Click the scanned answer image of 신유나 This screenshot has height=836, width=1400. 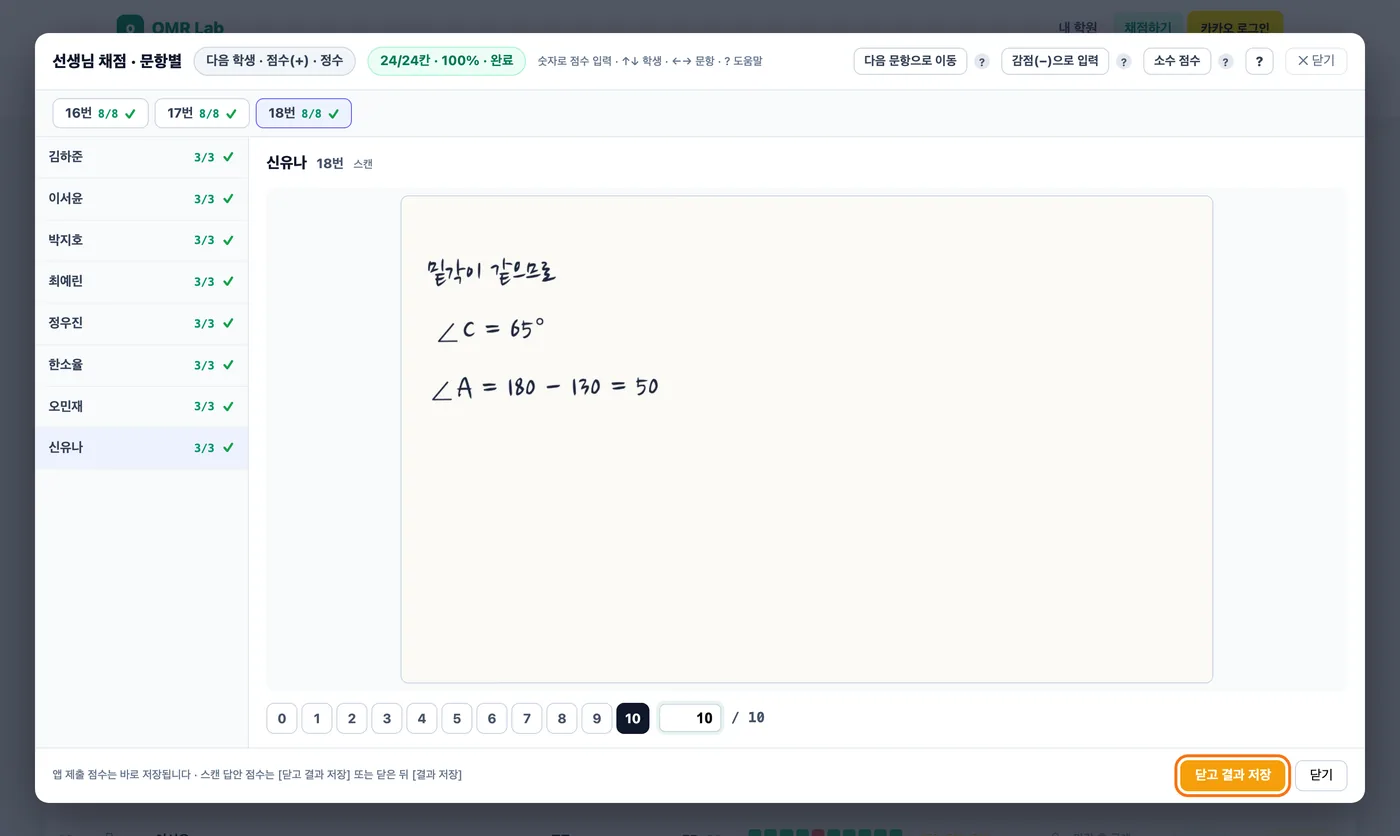point(807,439)
